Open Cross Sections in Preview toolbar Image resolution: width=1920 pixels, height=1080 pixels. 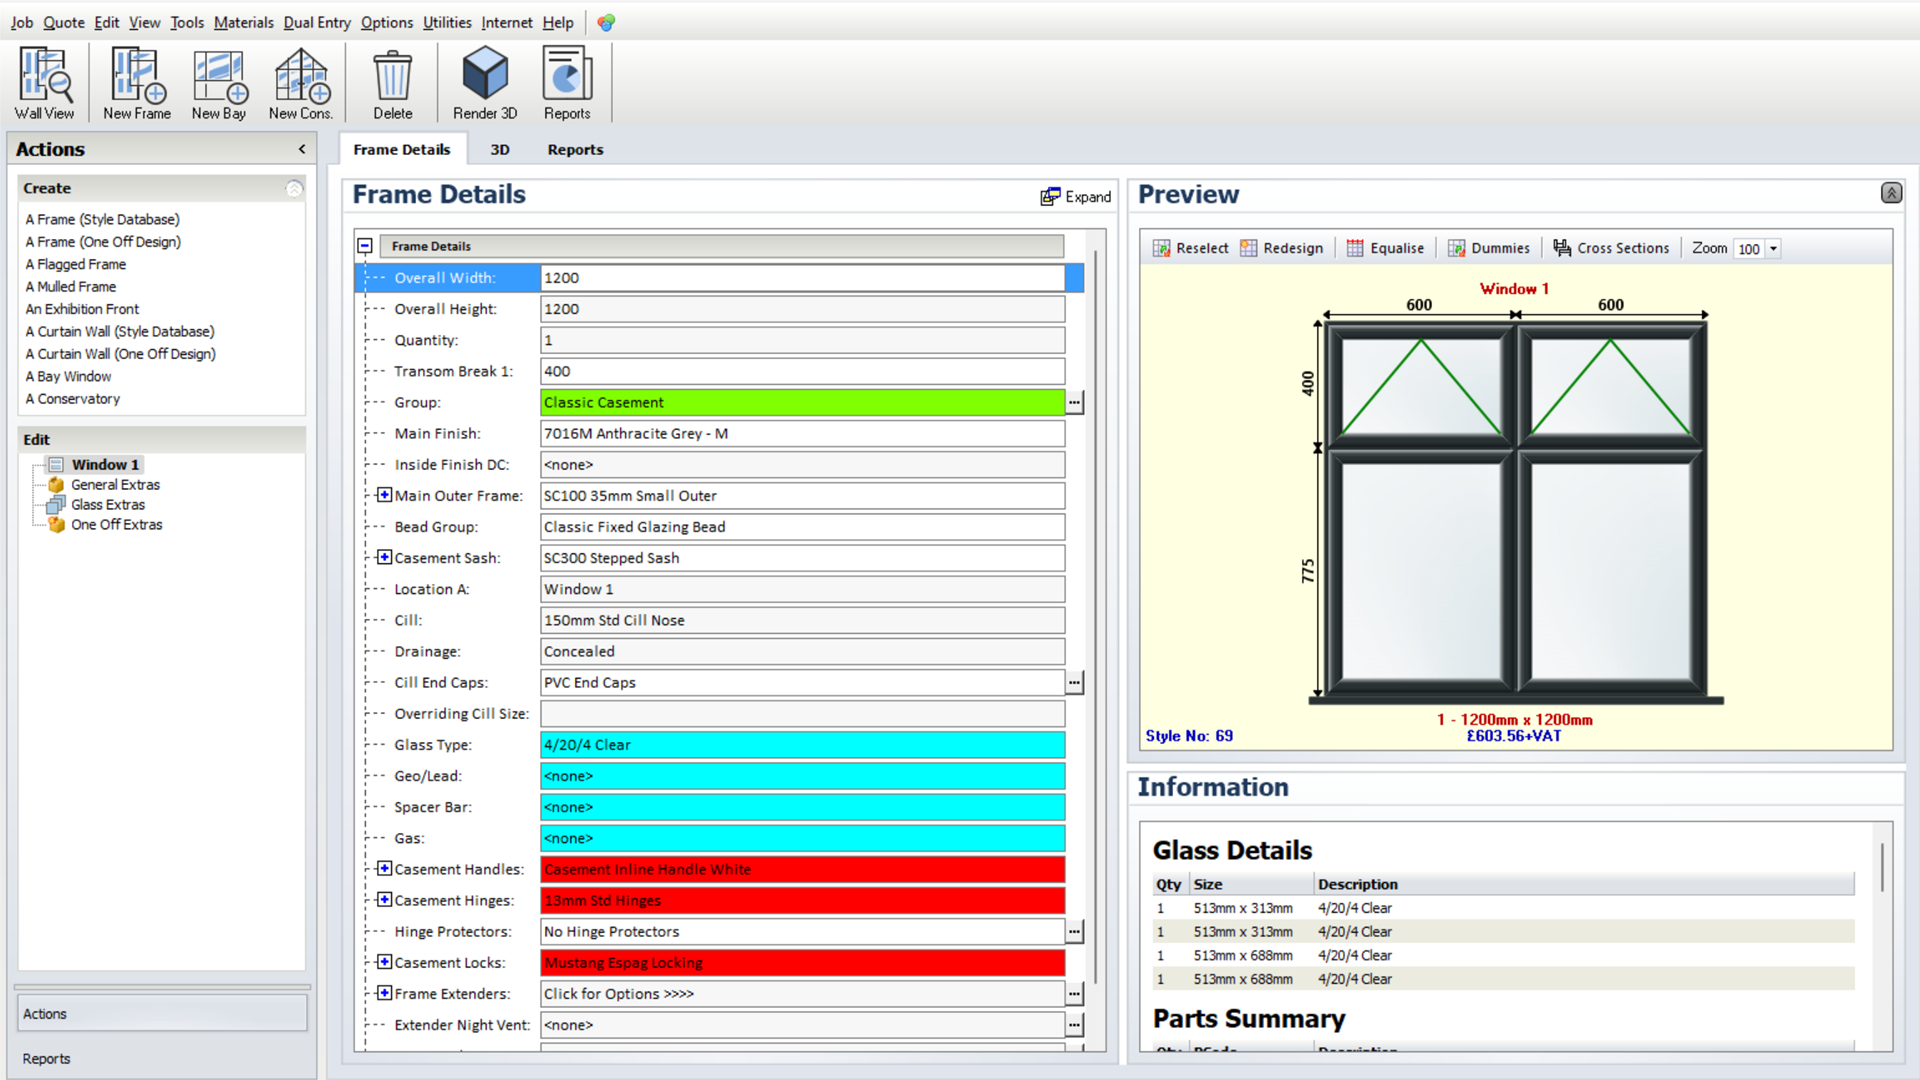point(1611,248)
